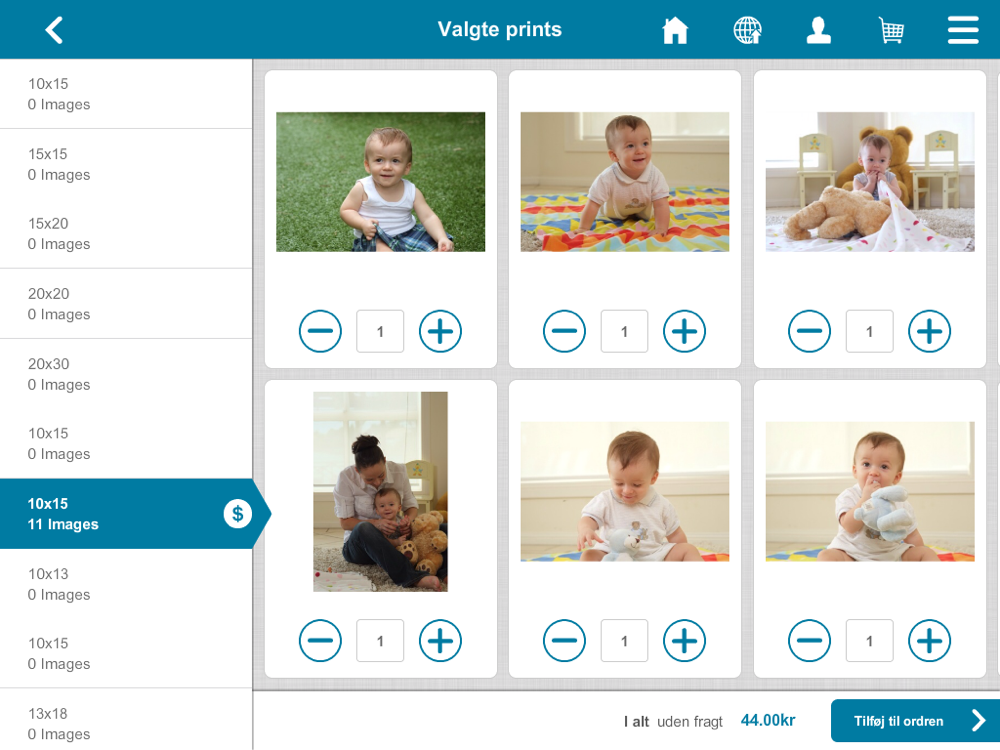Increase quantity for teddy bear photo
Image resolution: width=1000 pixels, height=750 pixels.
click(929, 331)
